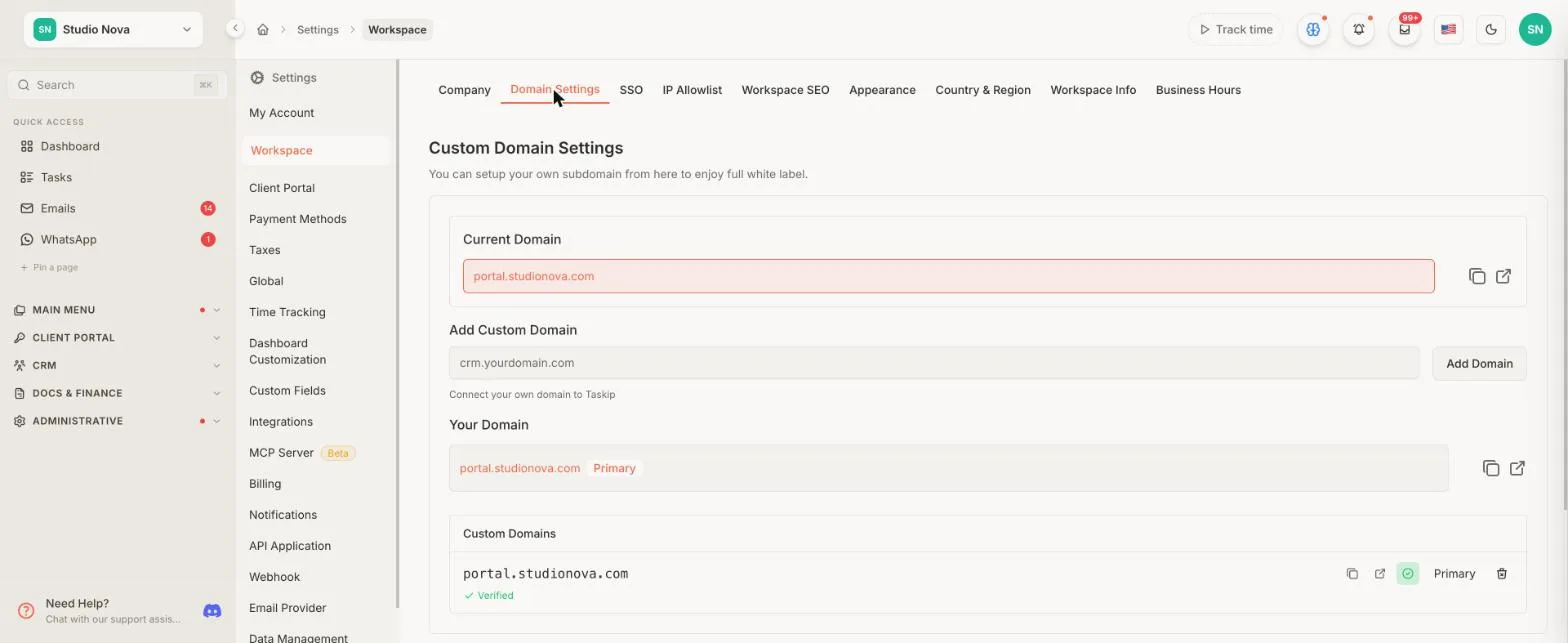Open the SN user avatar menu

1535,30
